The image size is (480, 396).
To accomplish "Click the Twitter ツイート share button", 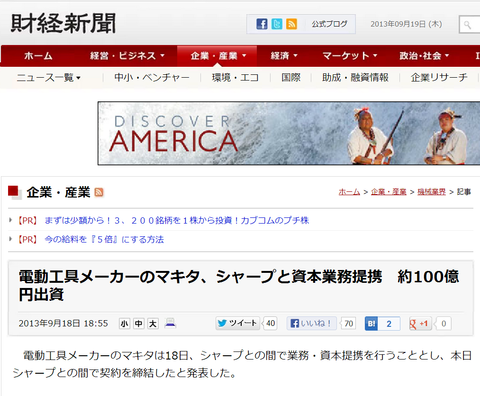I will tap(238, 323).
